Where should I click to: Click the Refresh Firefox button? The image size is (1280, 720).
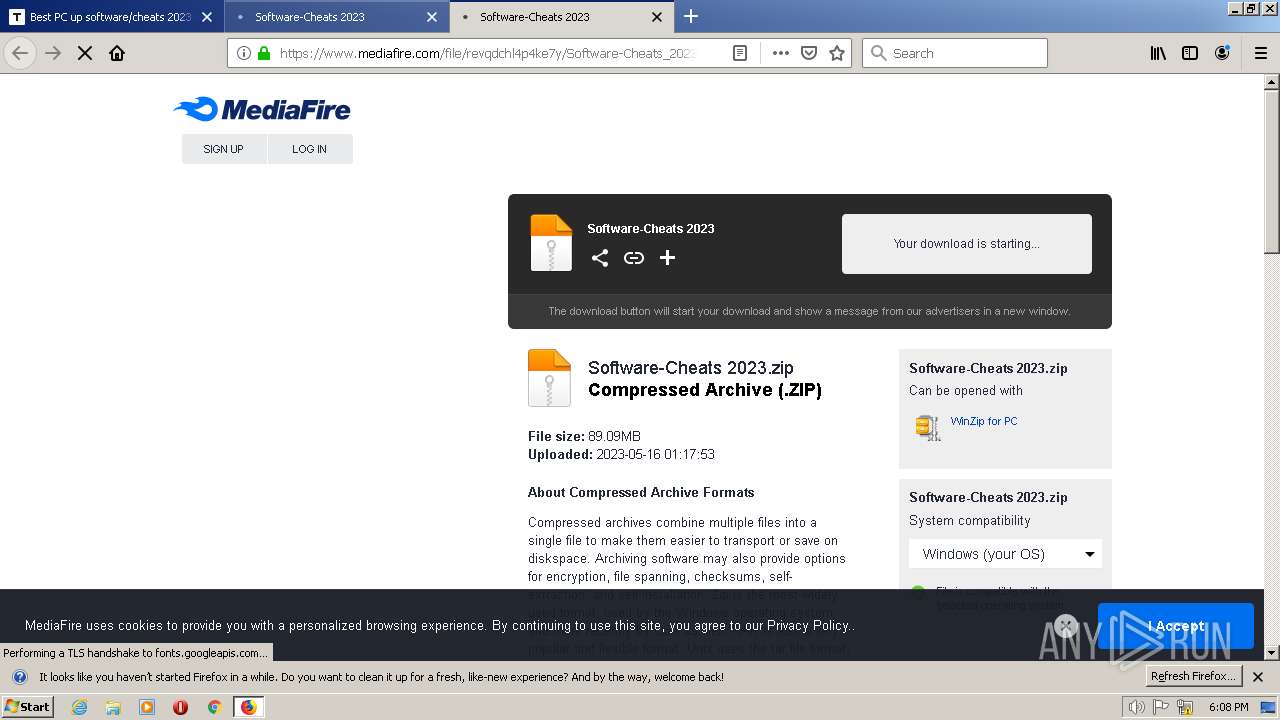1195,676
